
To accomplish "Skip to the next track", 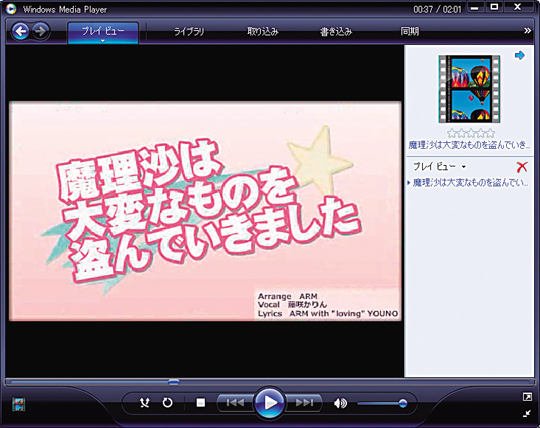I will 304,403.
